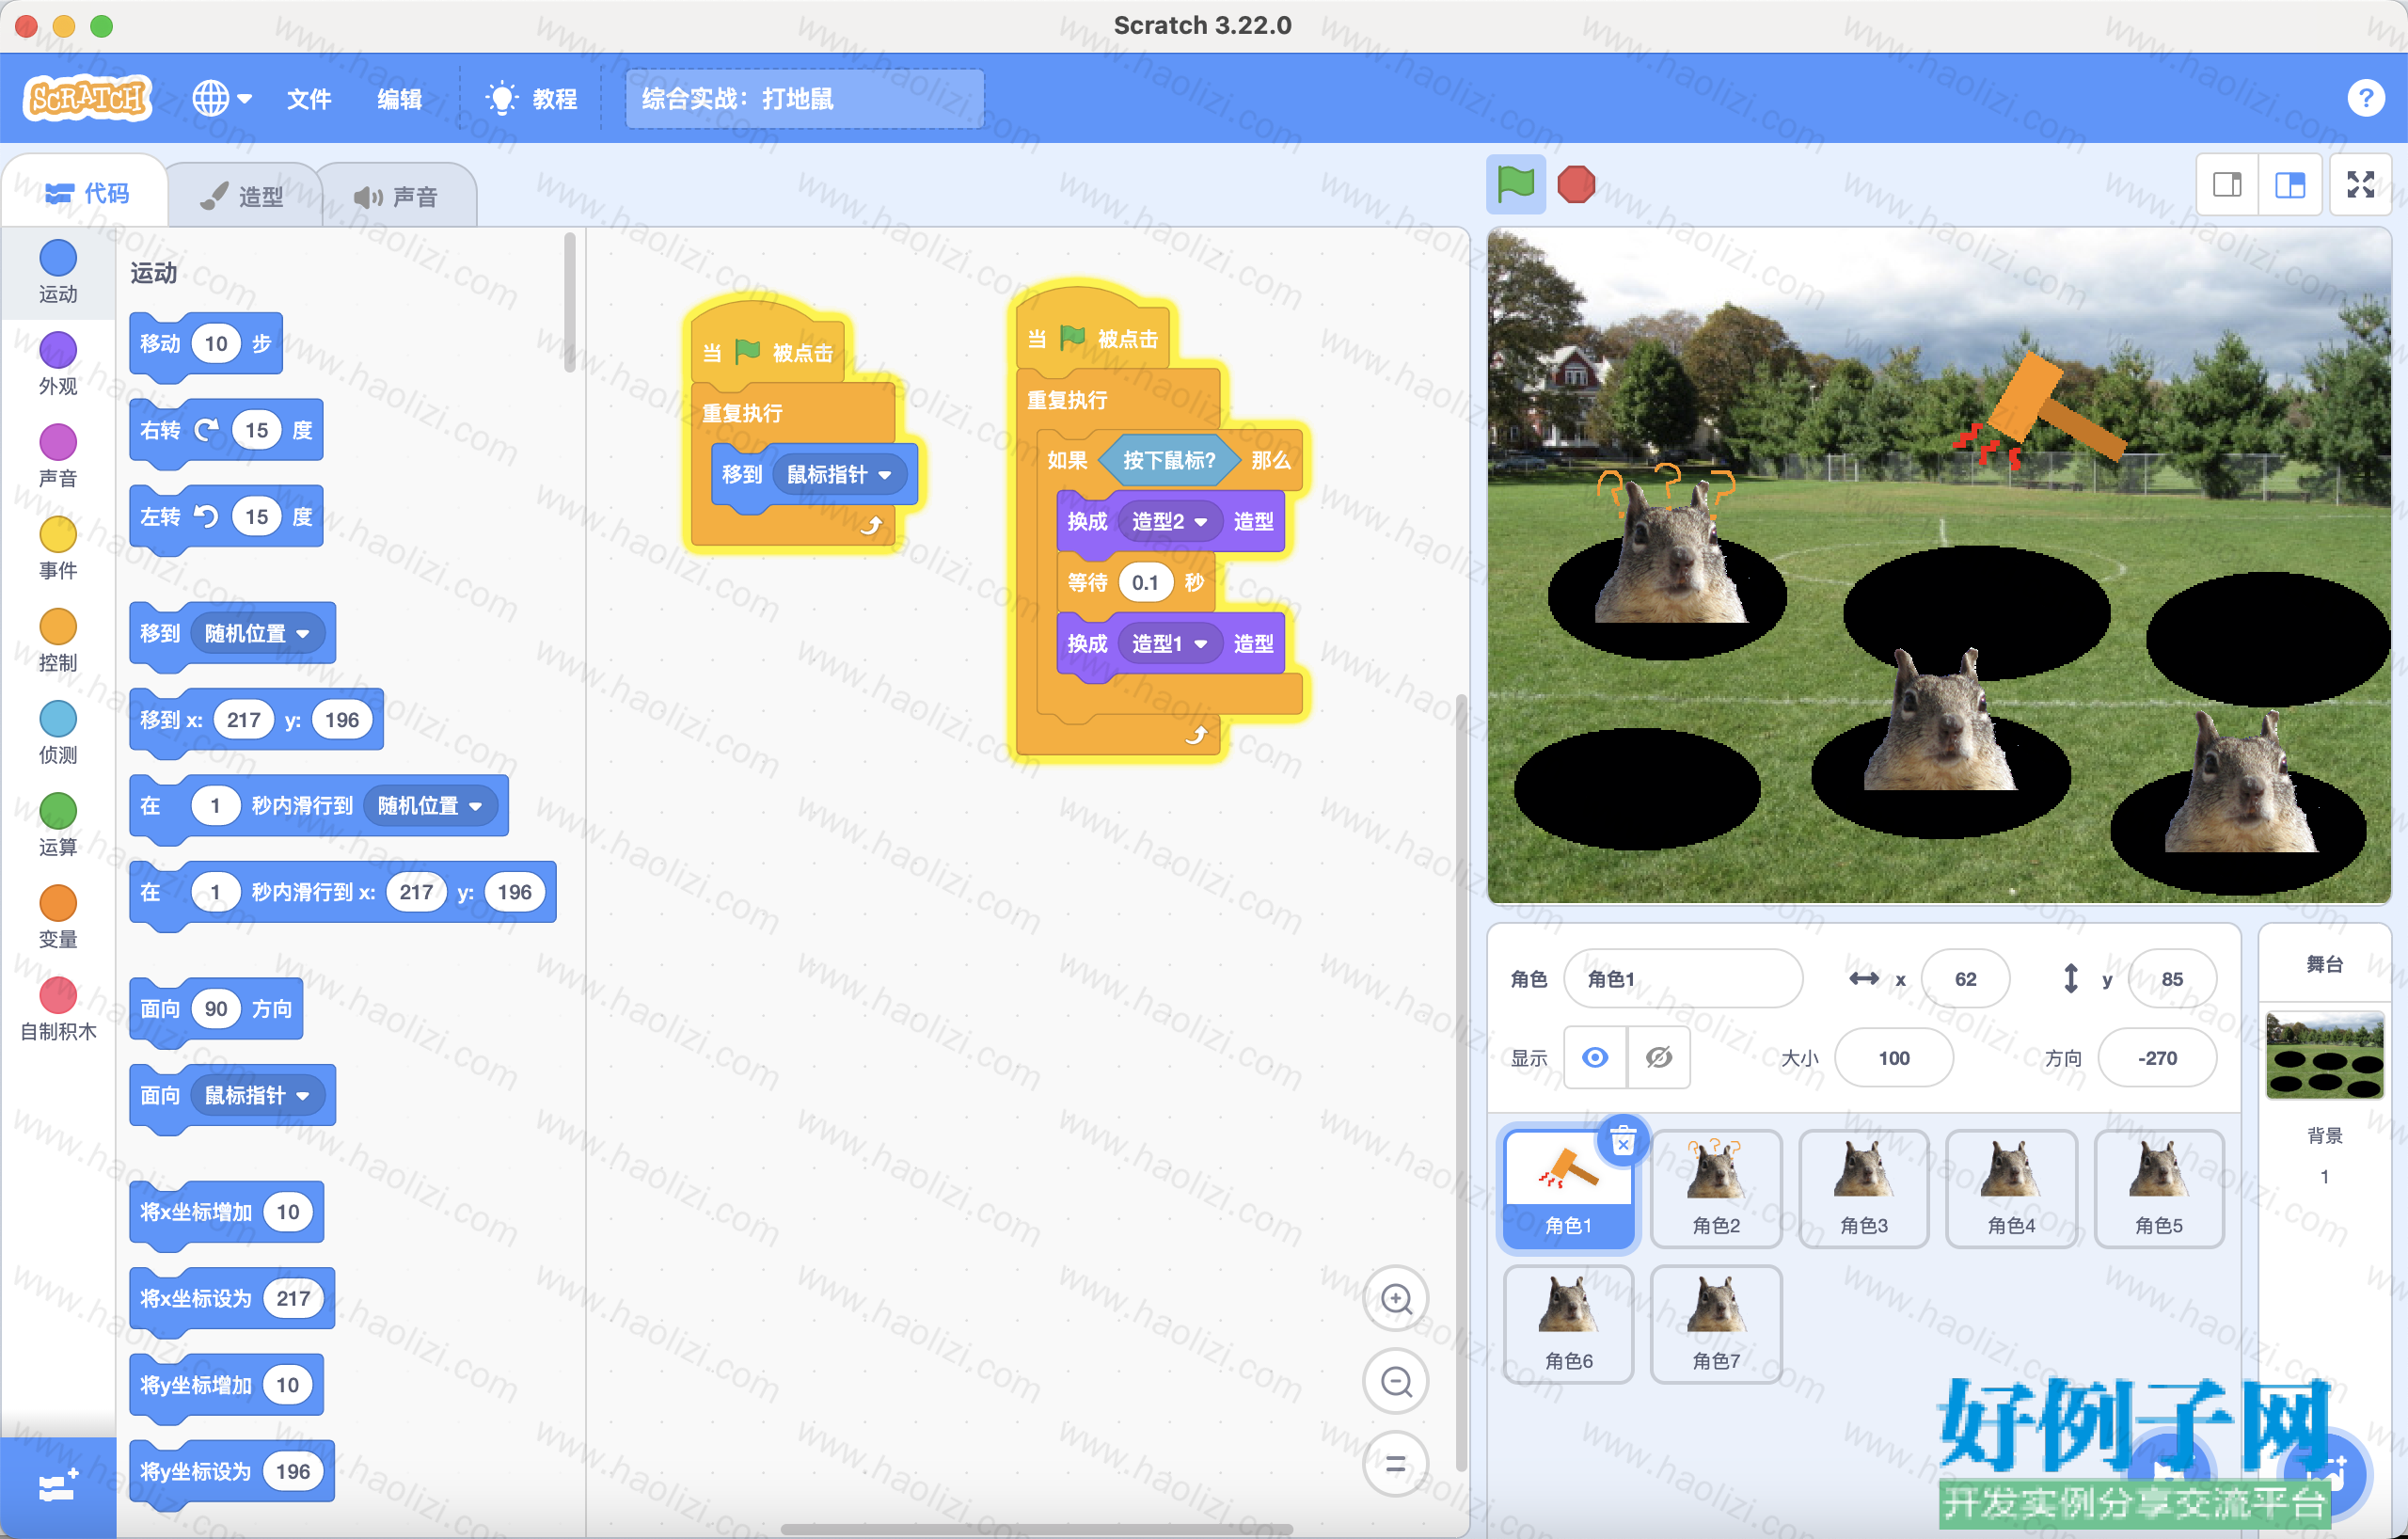Open the 文件 menu
2408x1539 pixels.
pos(309,98)
